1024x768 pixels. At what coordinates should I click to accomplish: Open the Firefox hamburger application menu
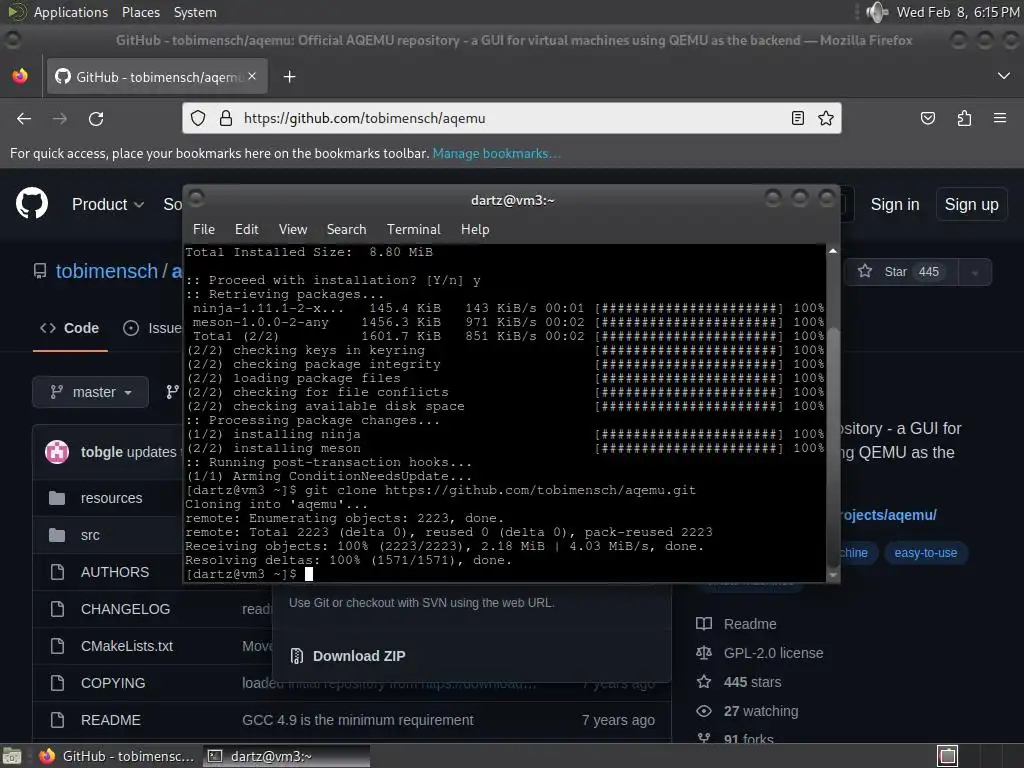pos(1000,118)
